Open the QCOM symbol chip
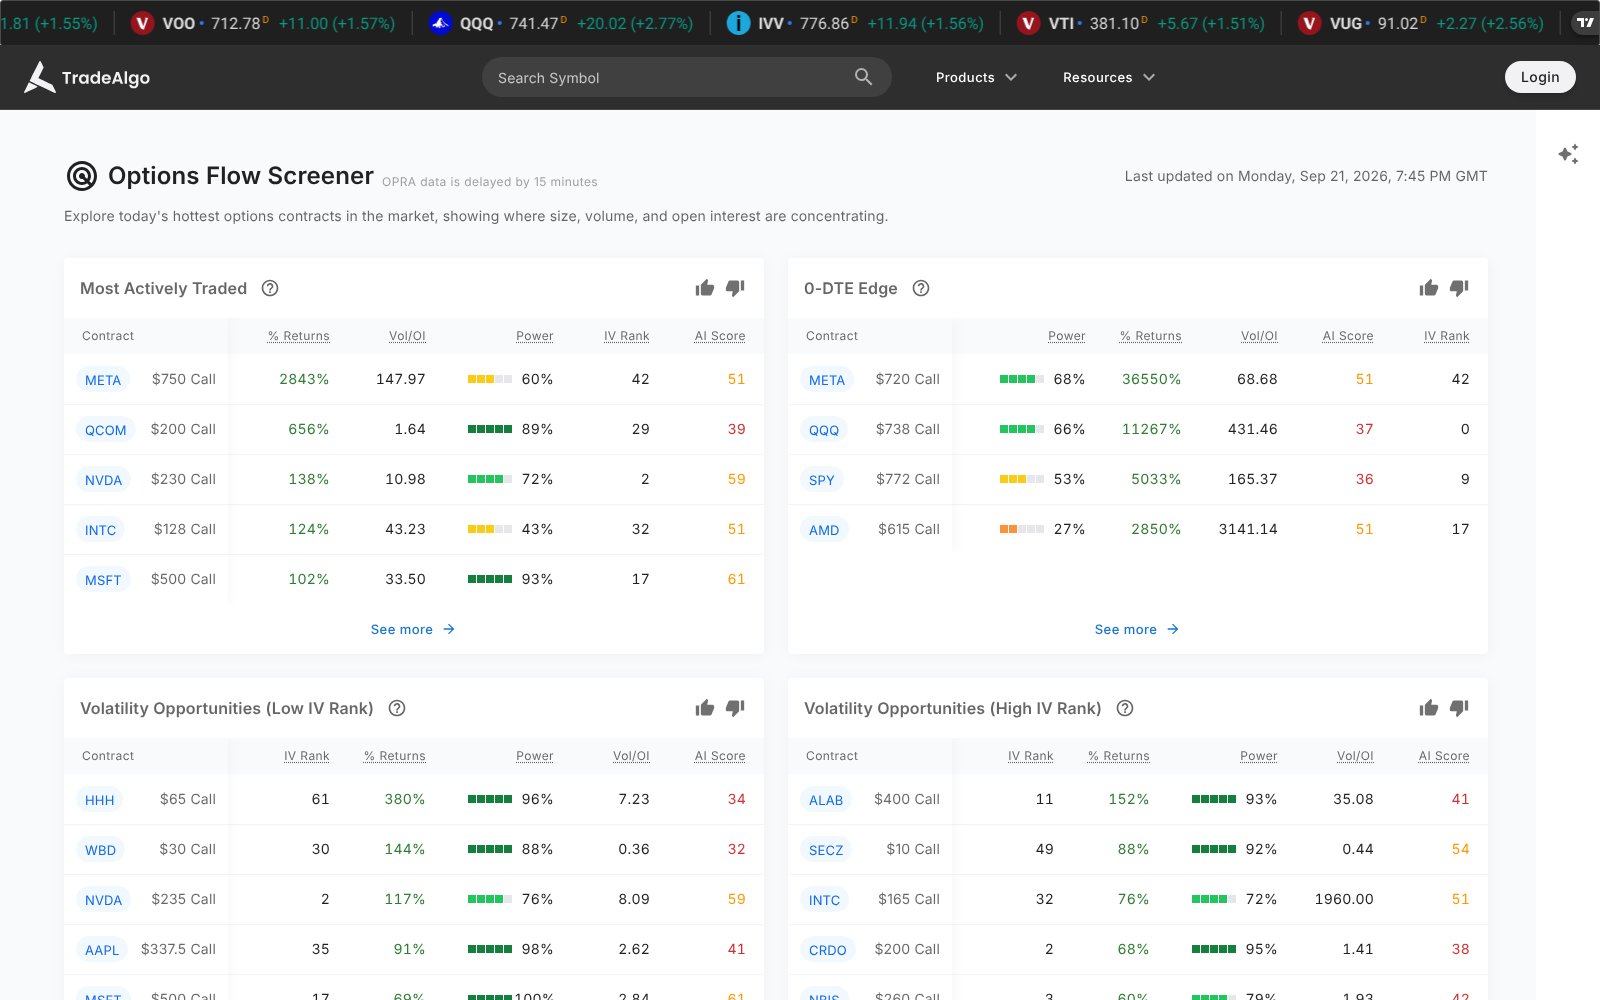1600x1000 pixels. point(106,430)
